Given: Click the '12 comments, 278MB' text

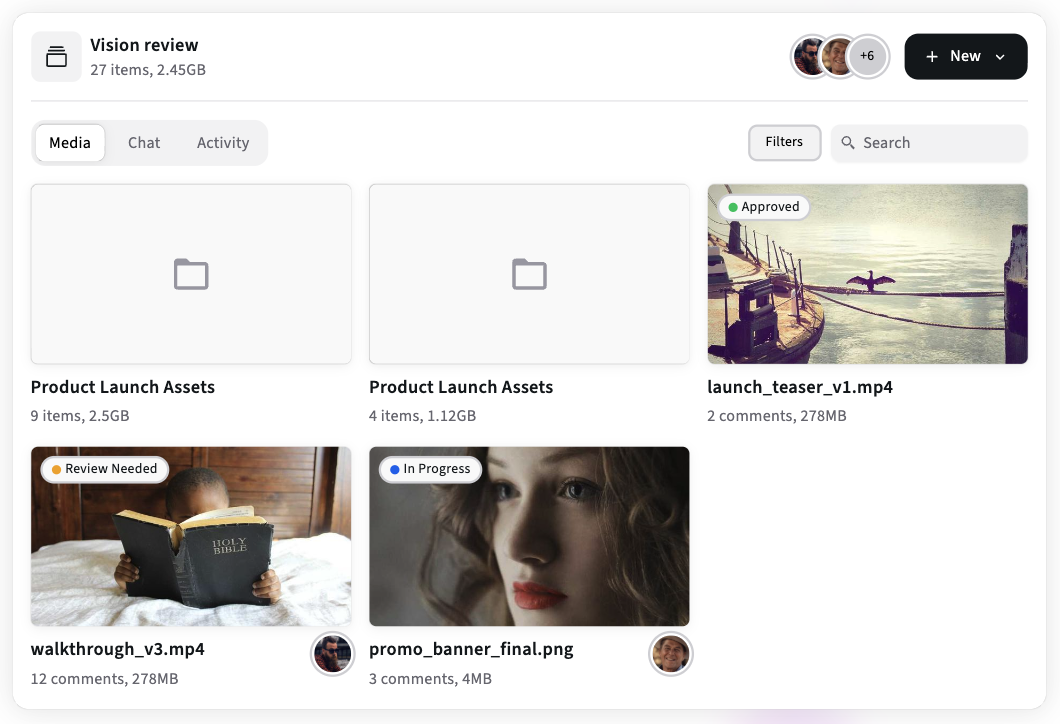Looking at the screenshot, I should pyautogui.click(x=105, y=679).
